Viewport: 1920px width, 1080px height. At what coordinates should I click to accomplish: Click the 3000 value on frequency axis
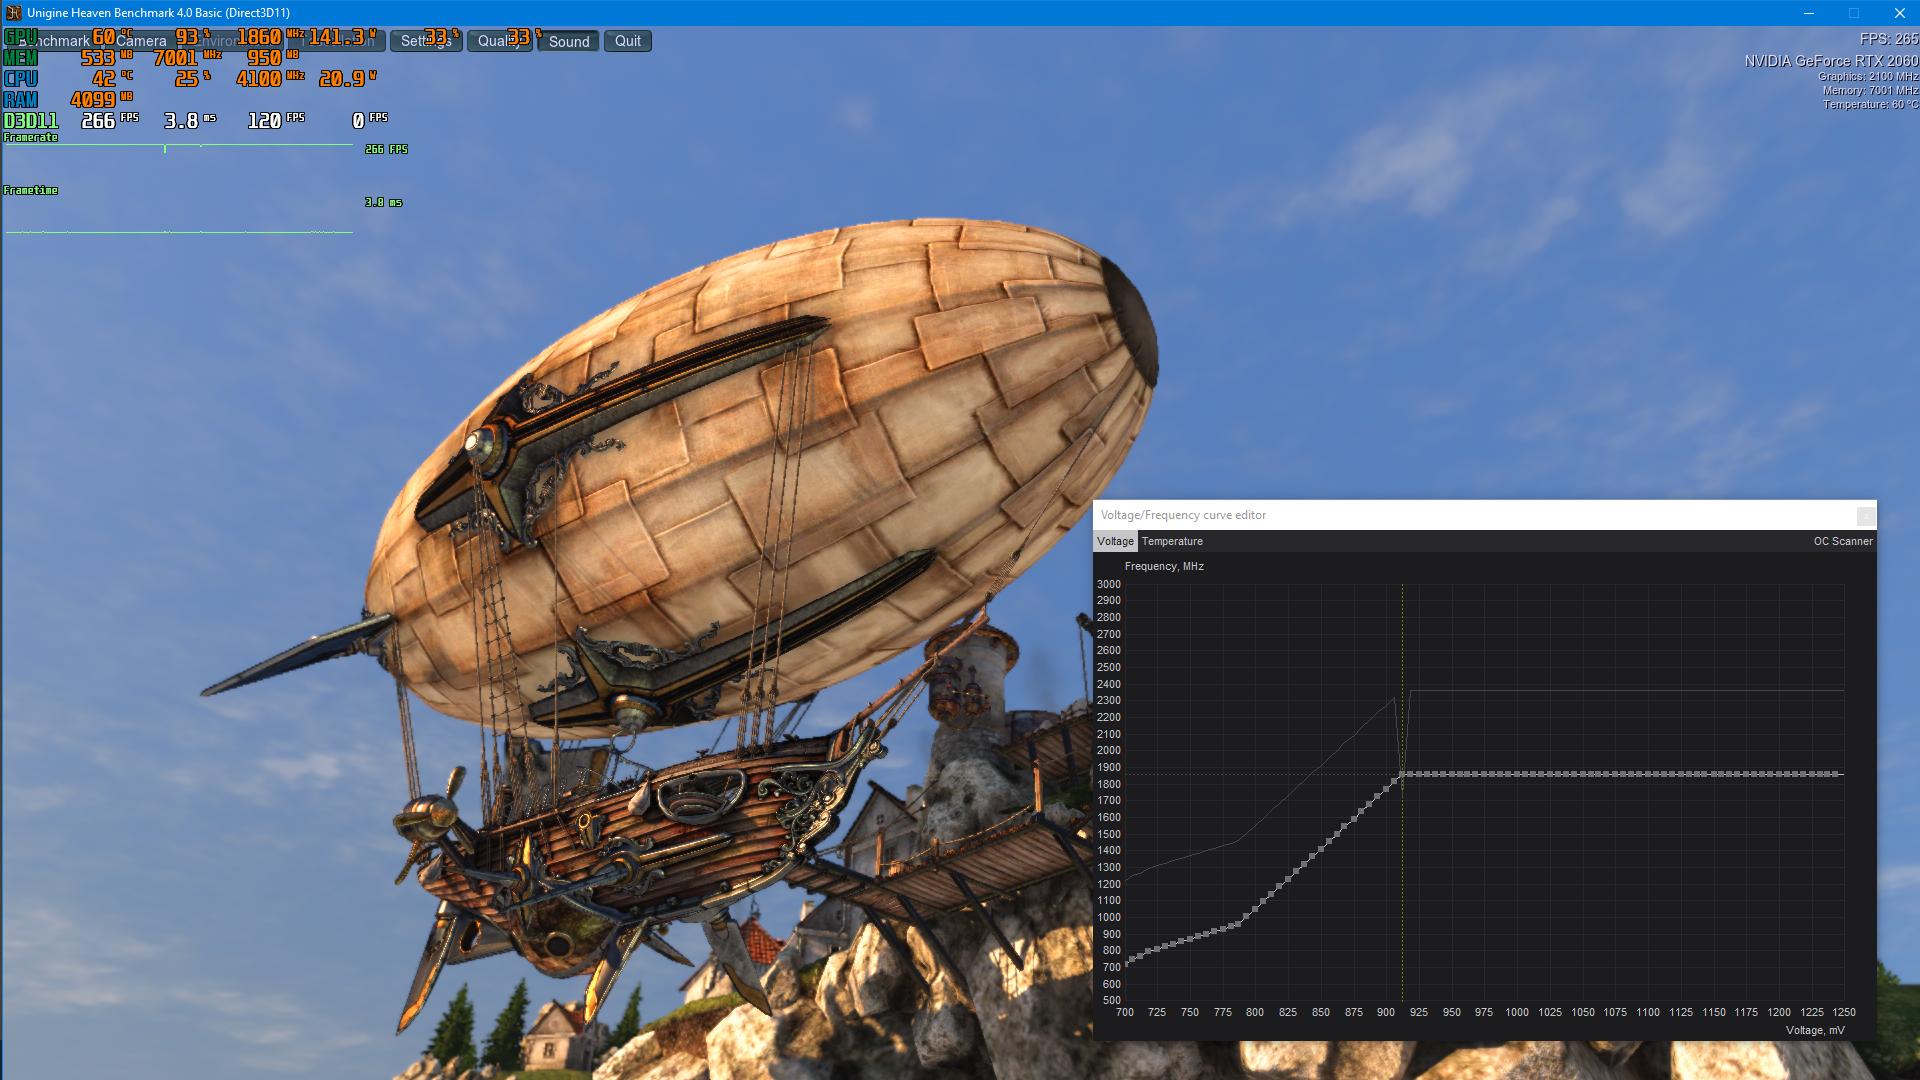point(1108,584)
